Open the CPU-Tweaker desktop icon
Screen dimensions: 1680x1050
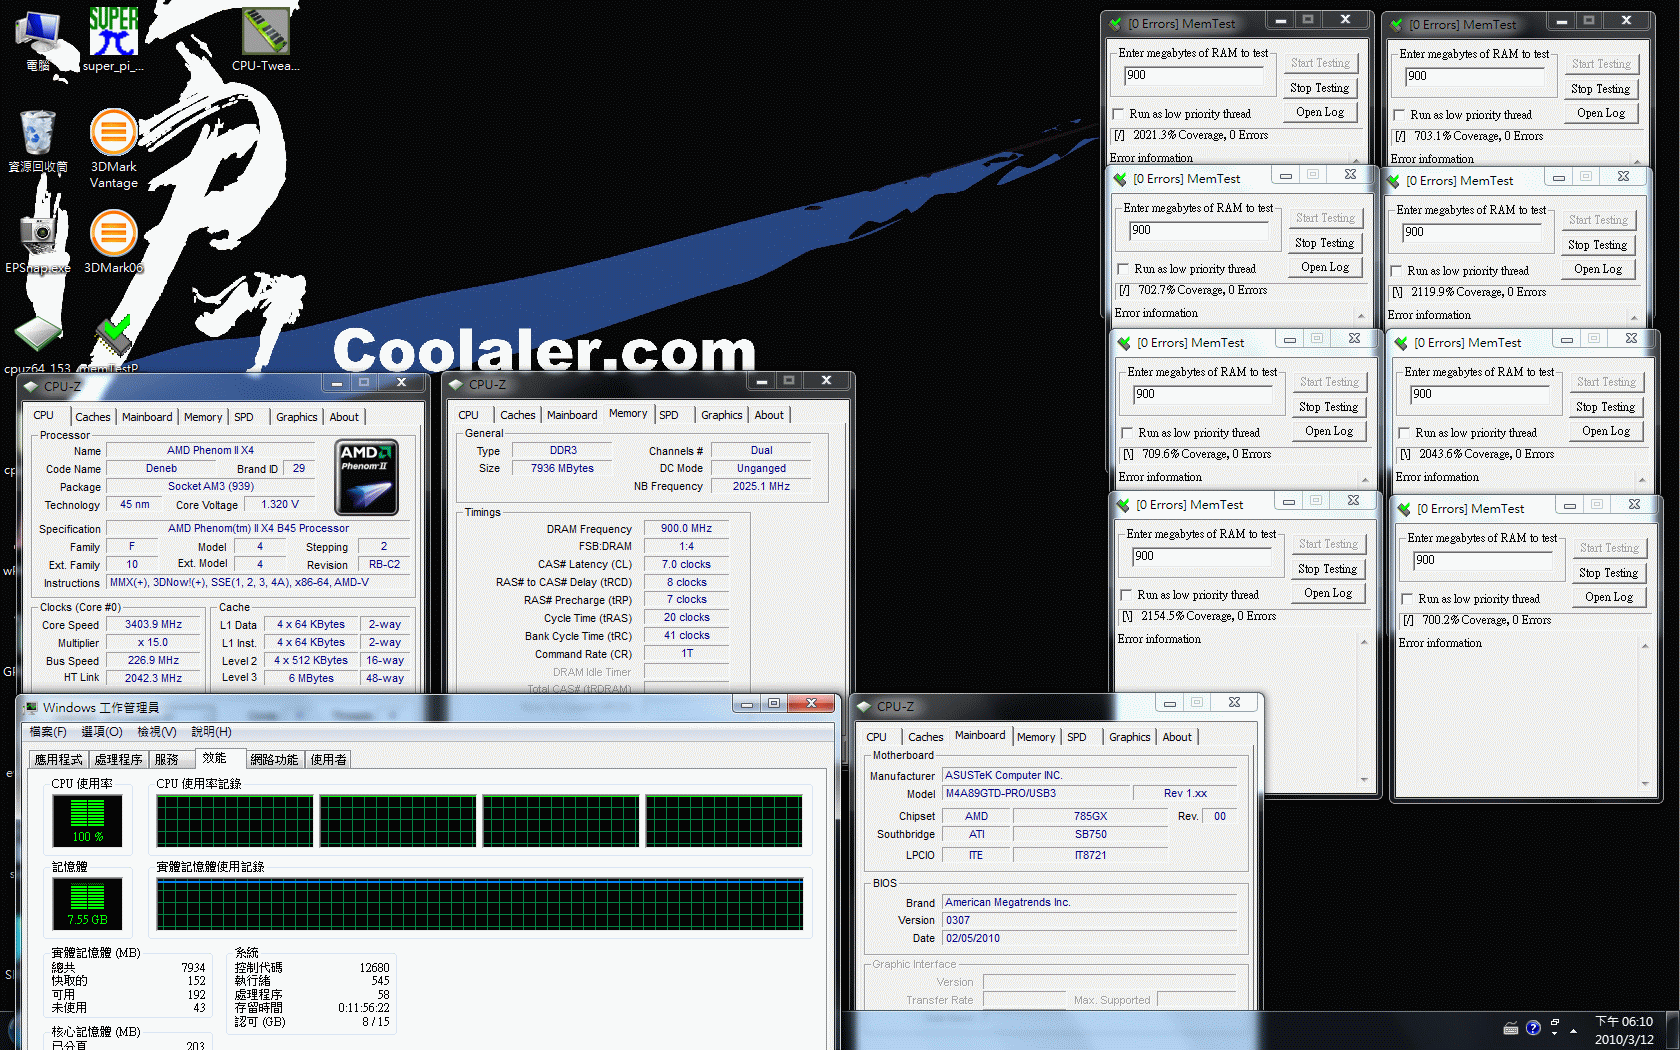(x=266, y=40)
